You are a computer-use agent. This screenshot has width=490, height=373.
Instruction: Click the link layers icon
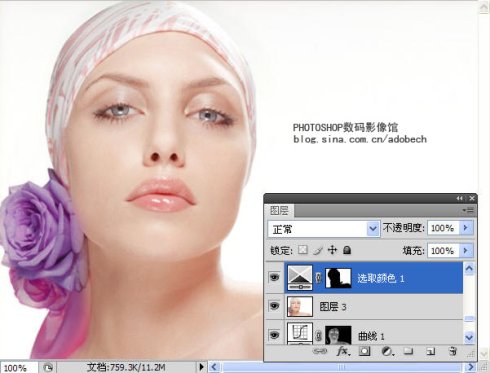(x=320, y=351)
